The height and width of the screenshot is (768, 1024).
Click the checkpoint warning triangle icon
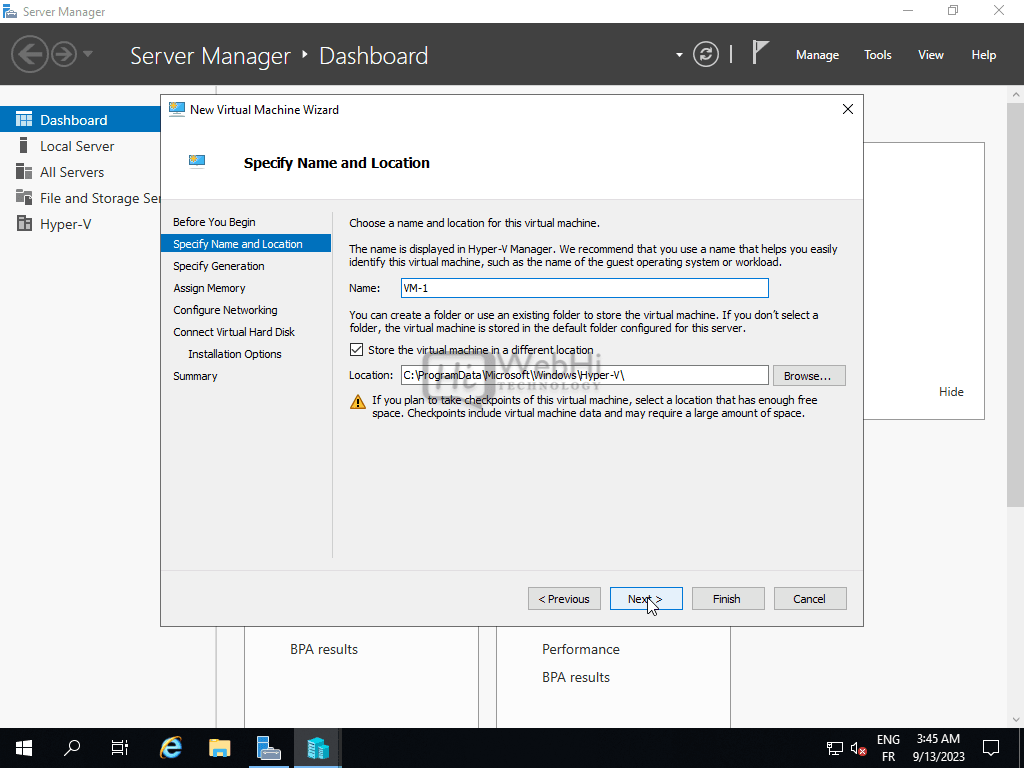[x=358, y=402]
